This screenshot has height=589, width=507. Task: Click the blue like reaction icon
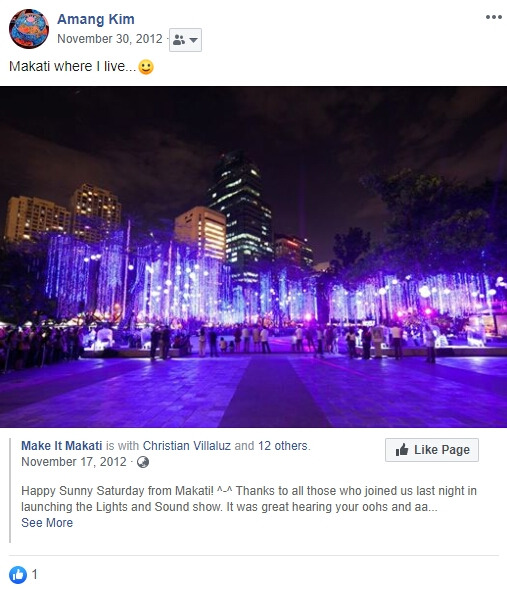[18, 574]
